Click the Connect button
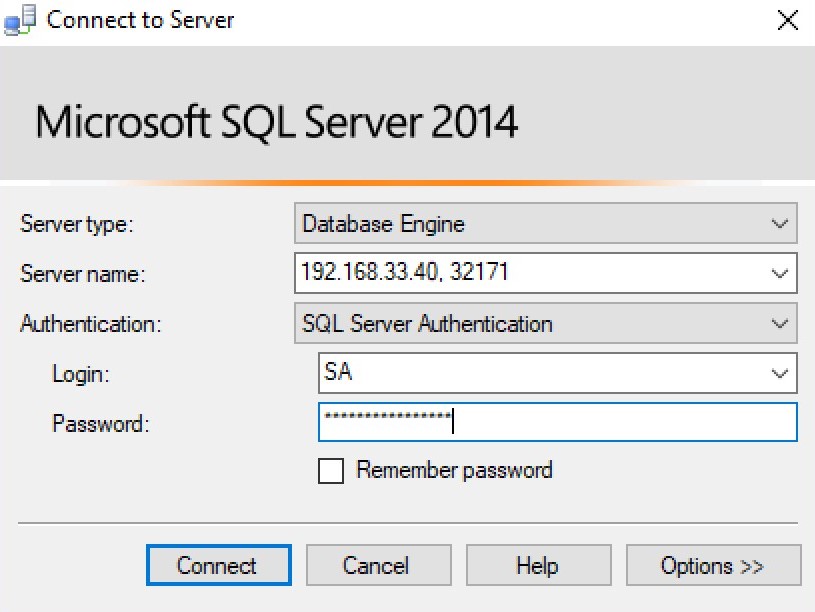815x612 pixels. tap(219, 565)
